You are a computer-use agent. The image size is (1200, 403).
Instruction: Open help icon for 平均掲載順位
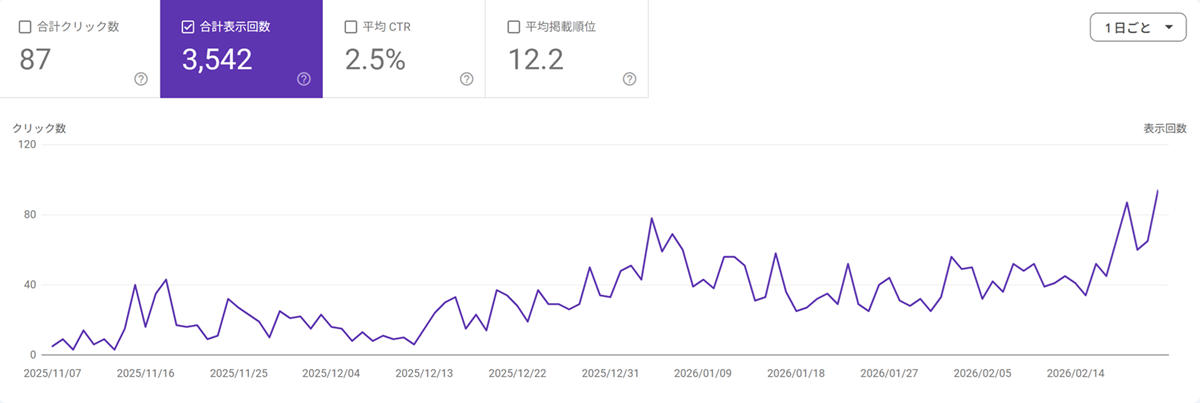tap(629, 79)
